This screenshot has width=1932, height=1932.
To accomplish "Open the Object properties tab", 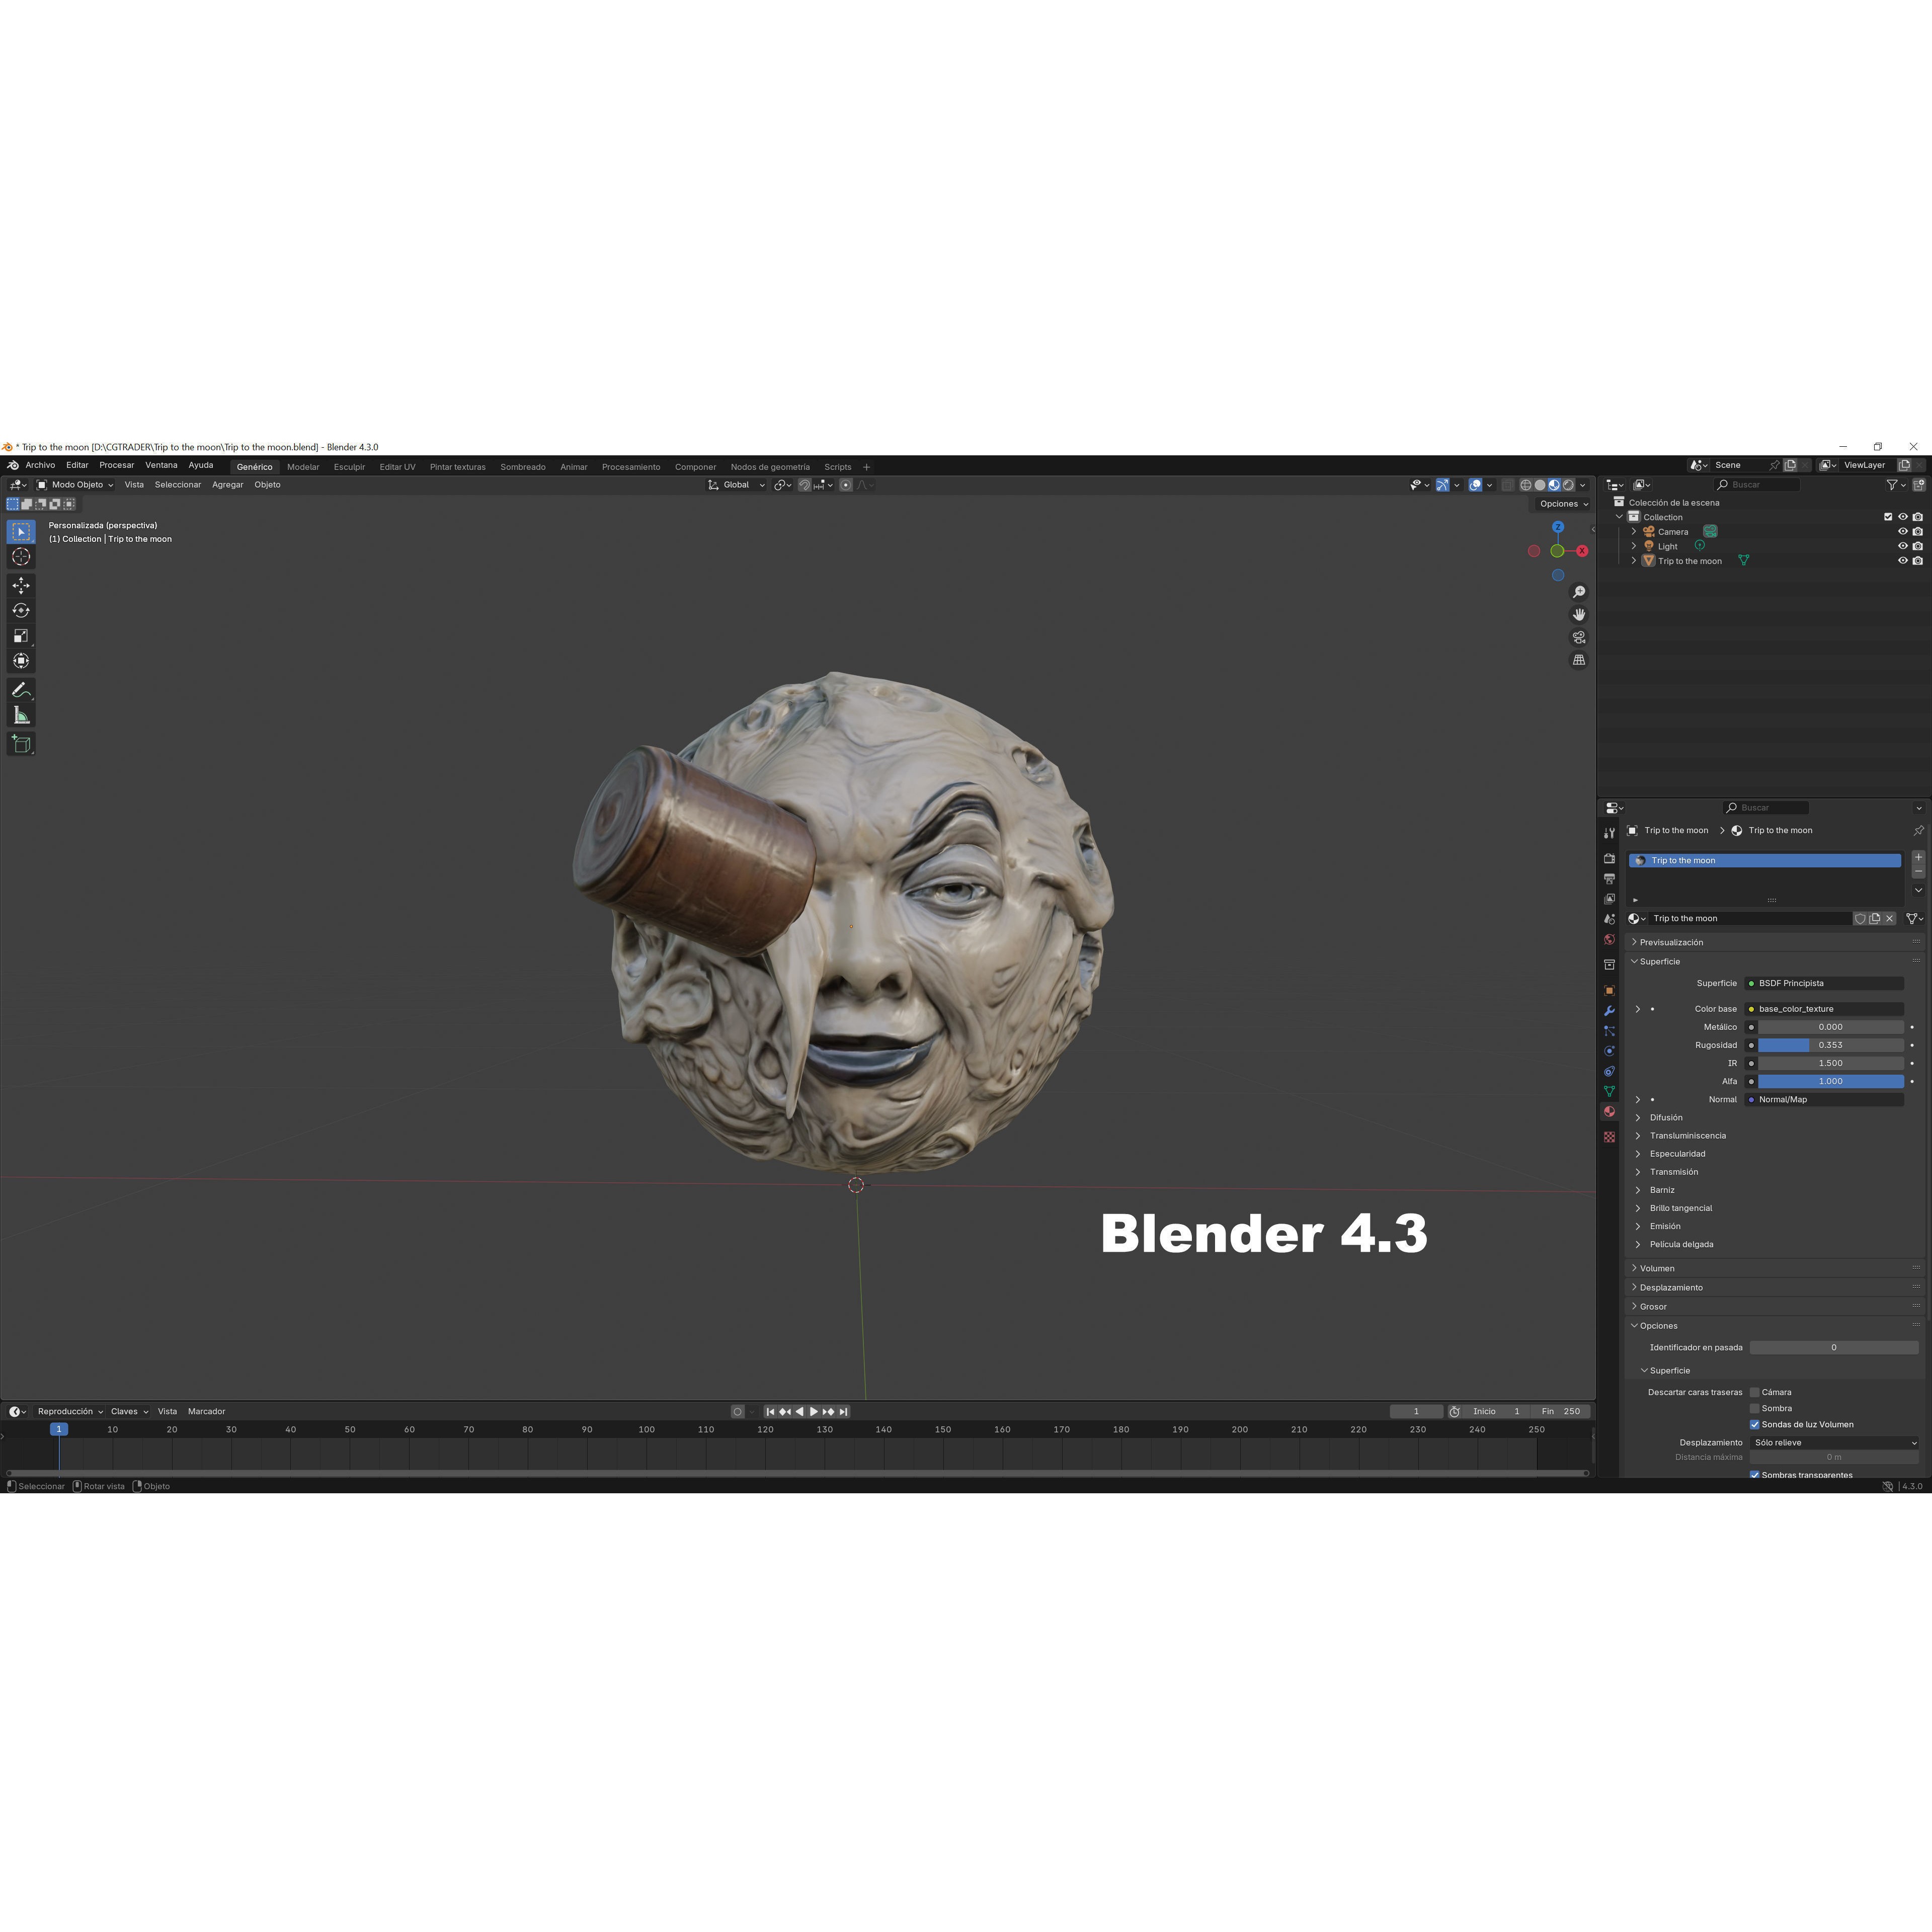I will point(1609,990).
